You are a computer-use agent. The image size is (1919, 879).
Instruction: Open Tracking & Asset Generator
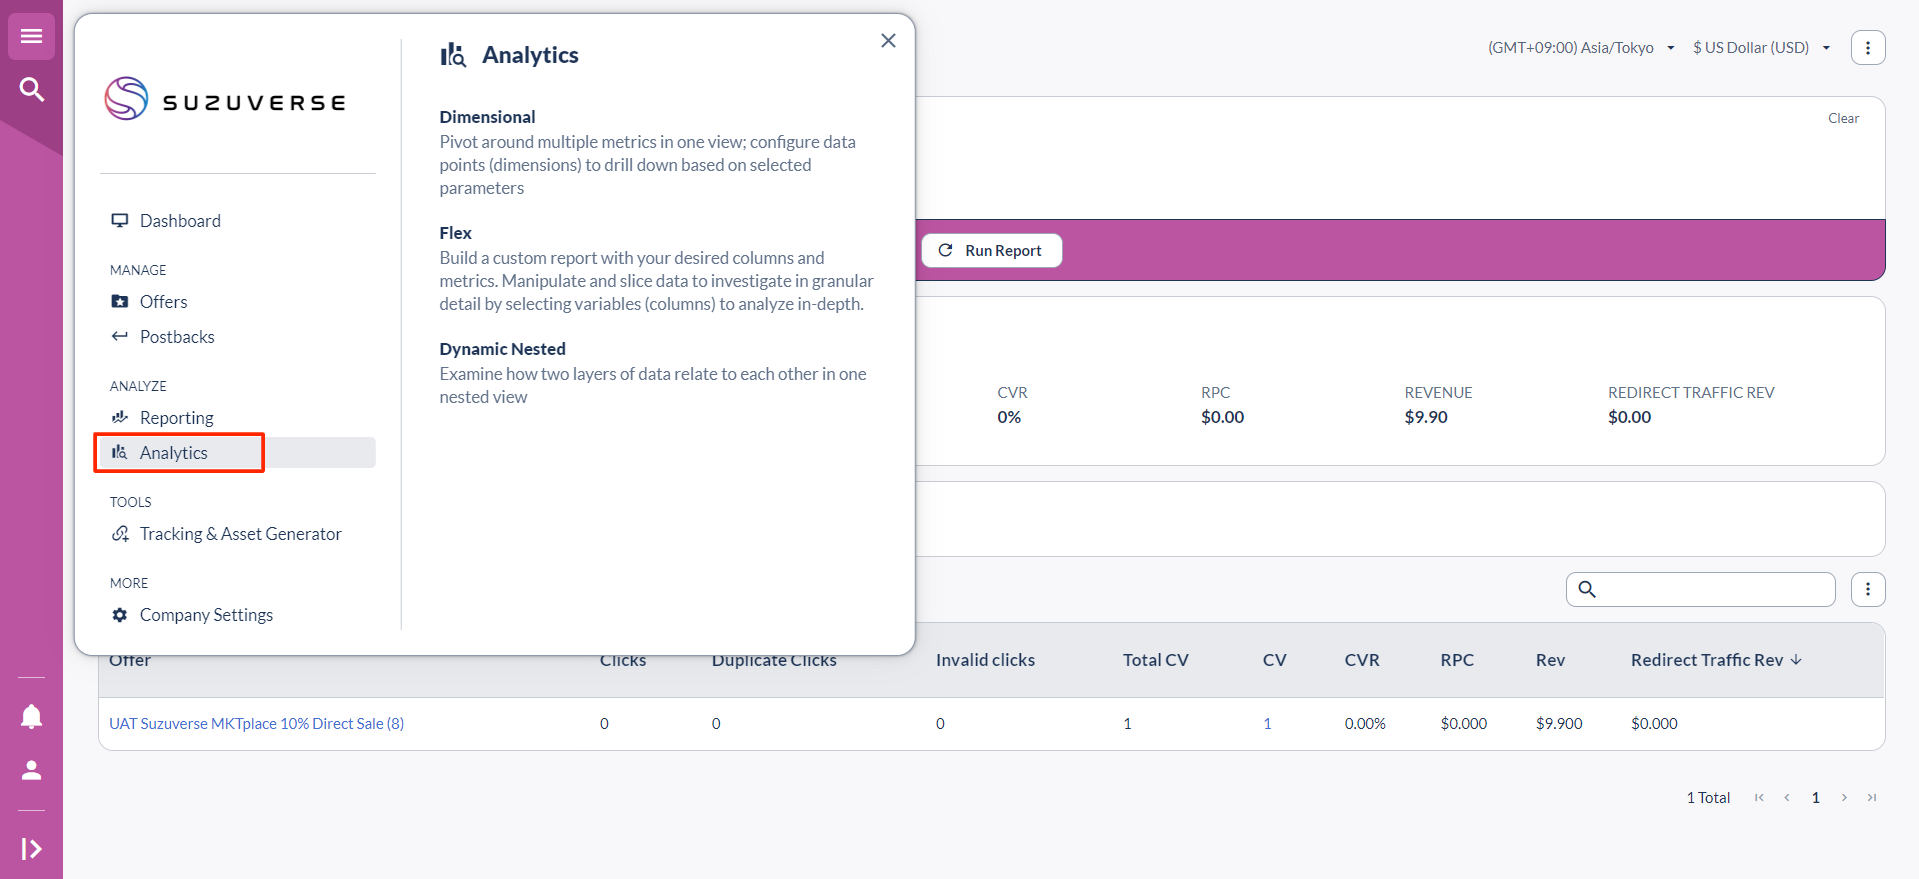point(240,534)
